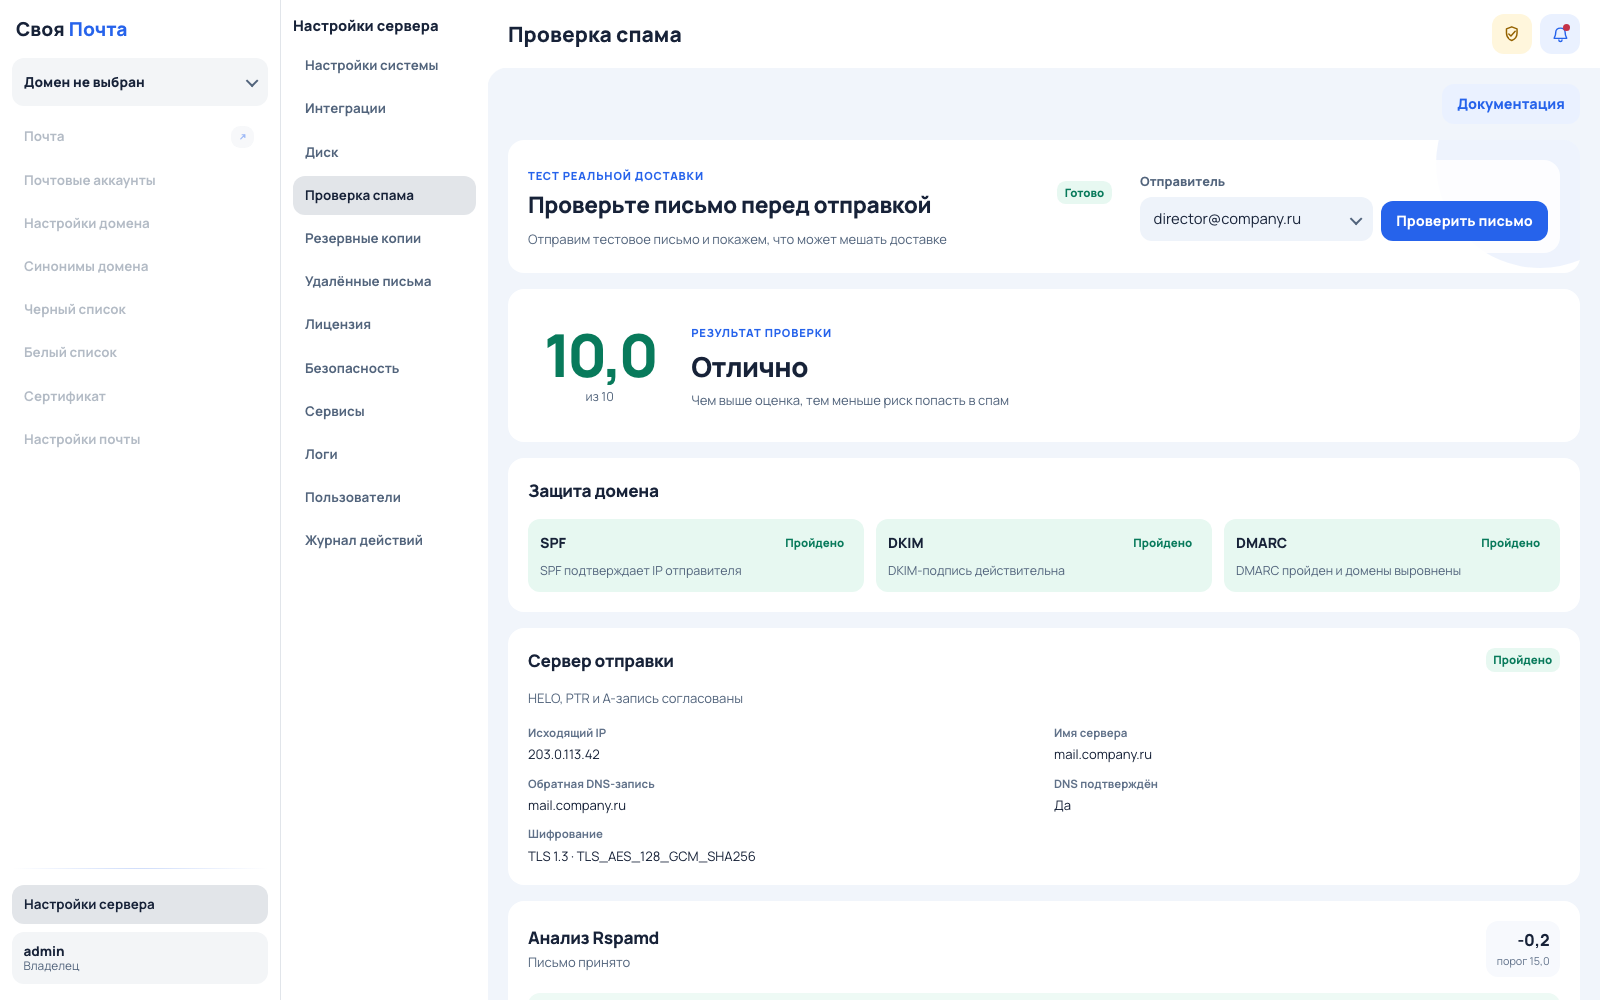Click the «10,0» score value

click(600, 356)
